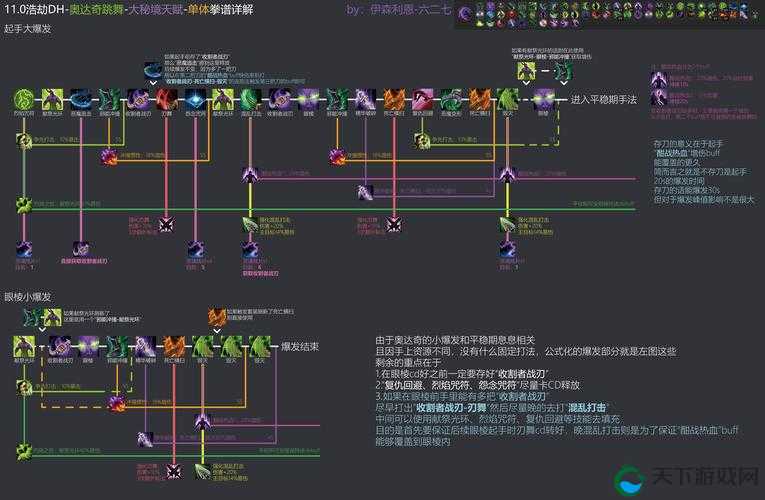Click the fiery 惯性 buff icon in the 眼棱小爆发 section
This screenshot has width=765, height=500.
117,403
